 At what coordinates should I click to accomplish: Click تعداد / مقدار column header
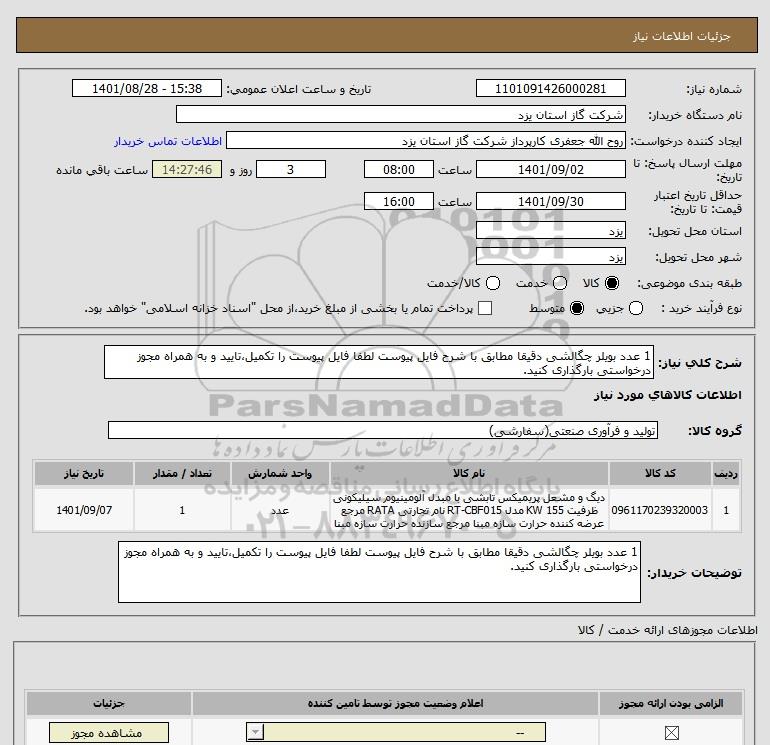coord(182,473)
